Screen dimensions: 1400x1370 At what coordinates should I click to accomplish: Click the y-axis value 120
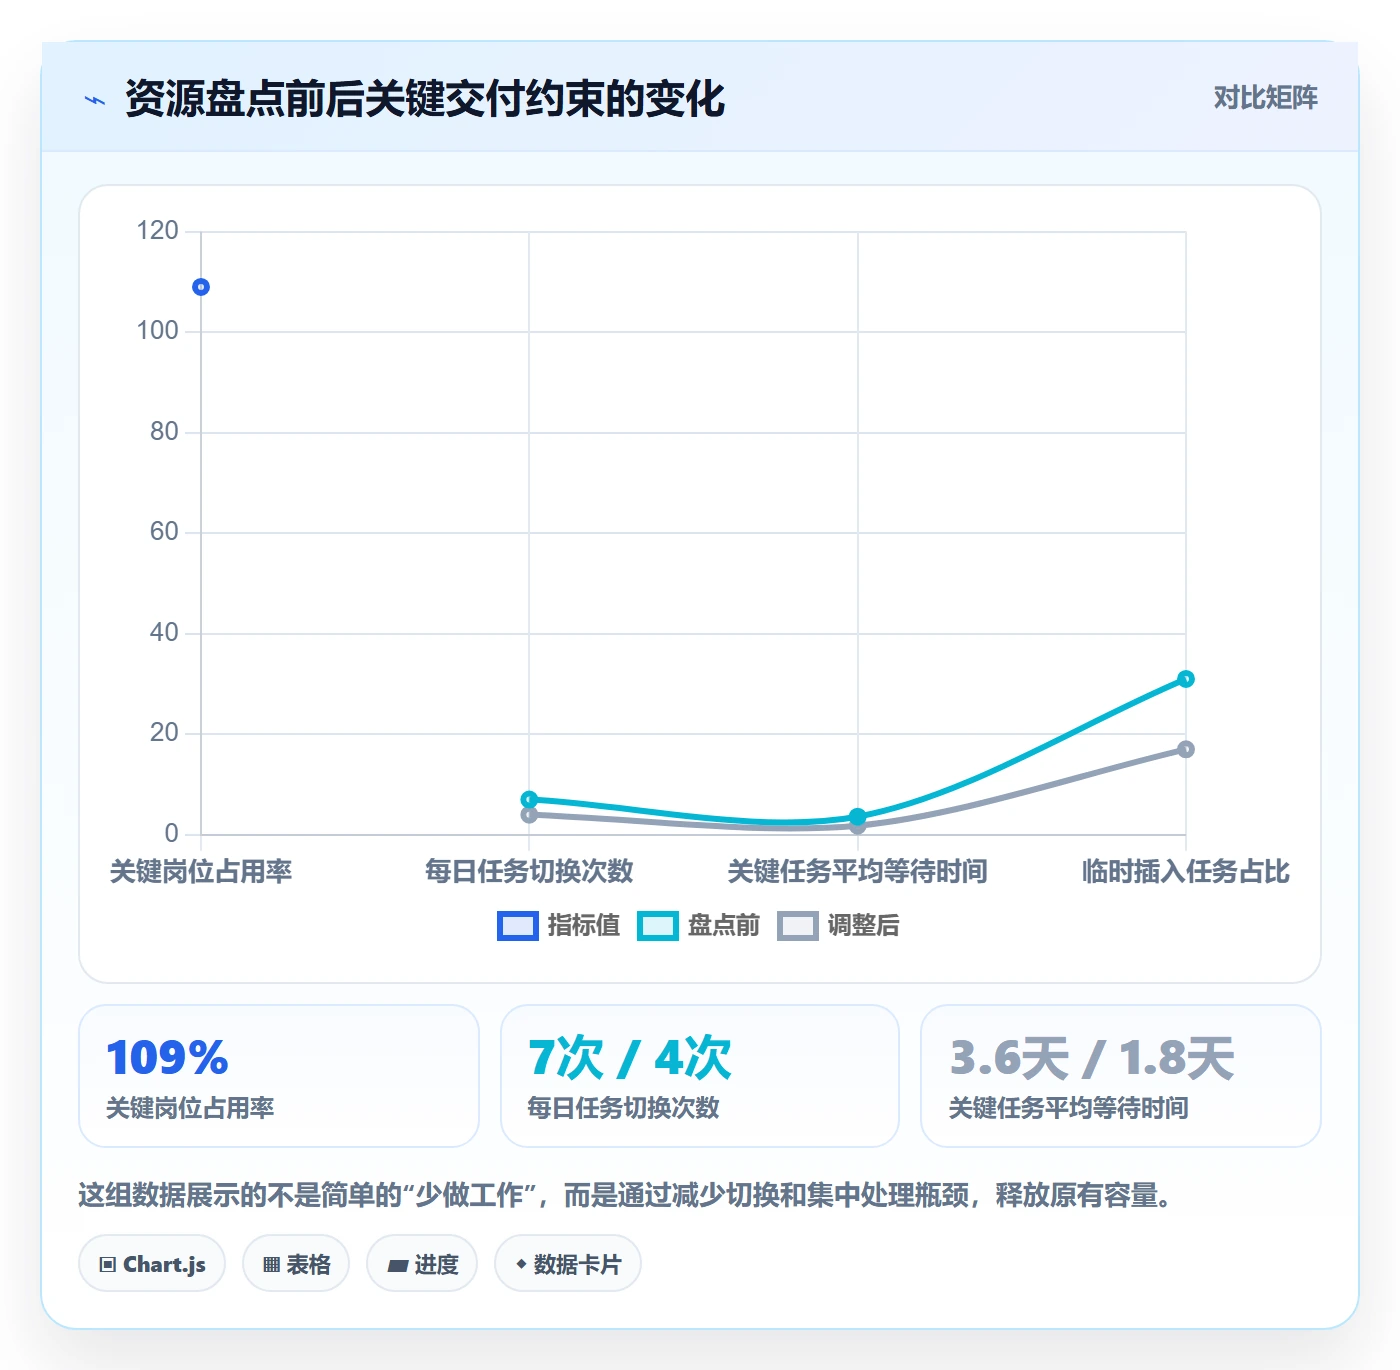click(157, 231)
